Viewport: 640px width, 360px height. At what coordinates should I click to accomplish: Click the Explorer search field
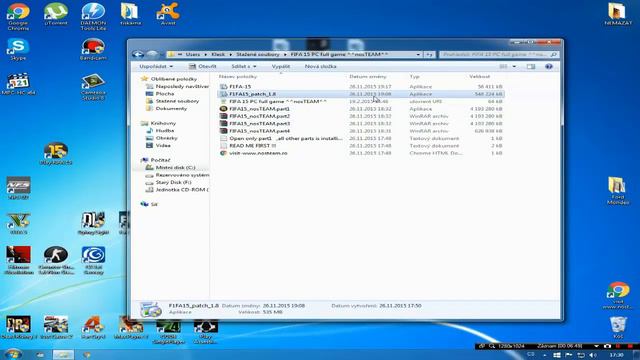499,54
